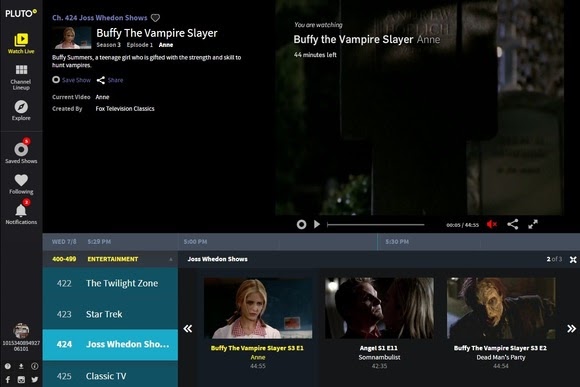Click Fox Television Classics creator name
The height and width of the screenshot is (387, 580).
[x=125, y=109]
